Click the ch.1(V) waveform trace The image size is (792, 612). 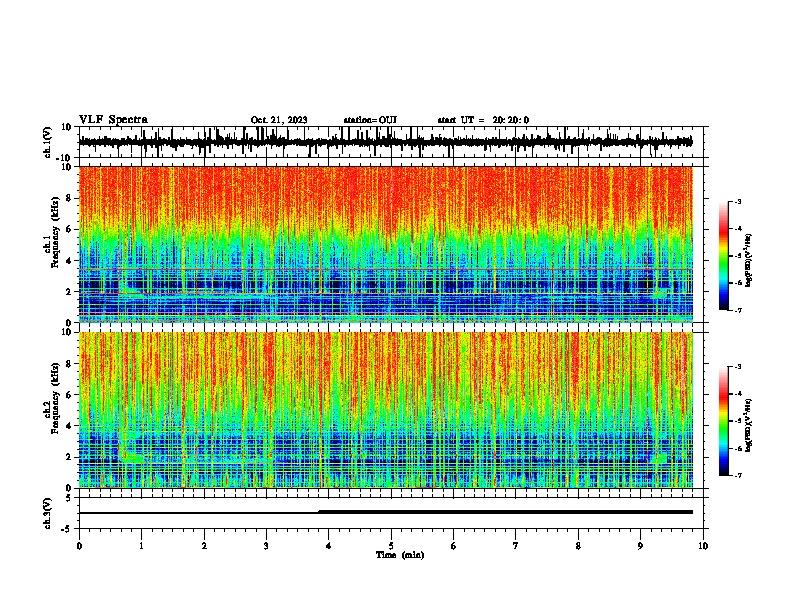[x=386, y=142]
